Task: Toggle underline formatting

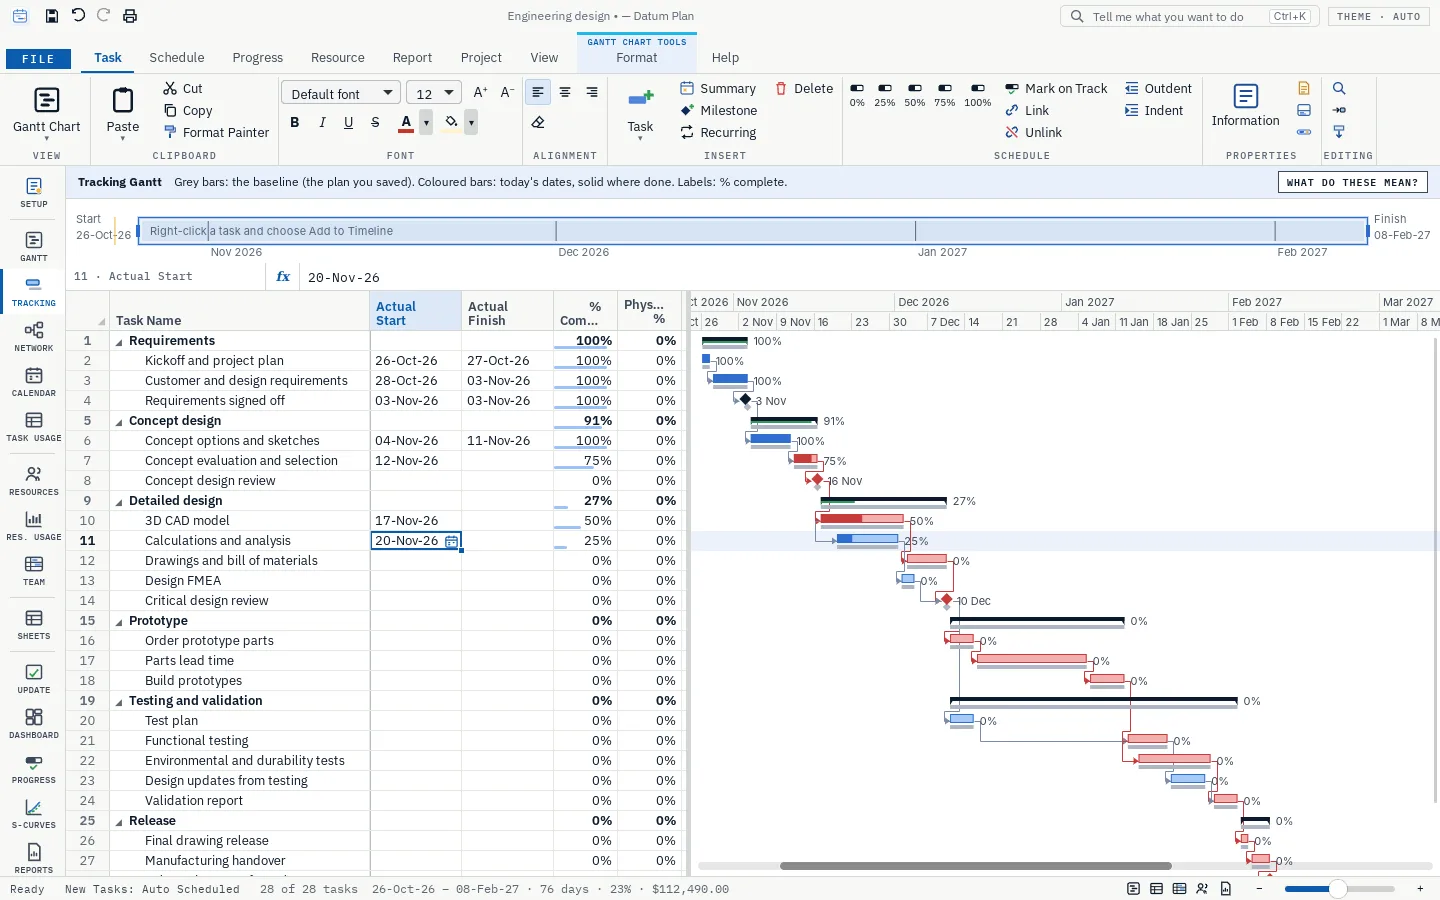Action: (348, 123)
